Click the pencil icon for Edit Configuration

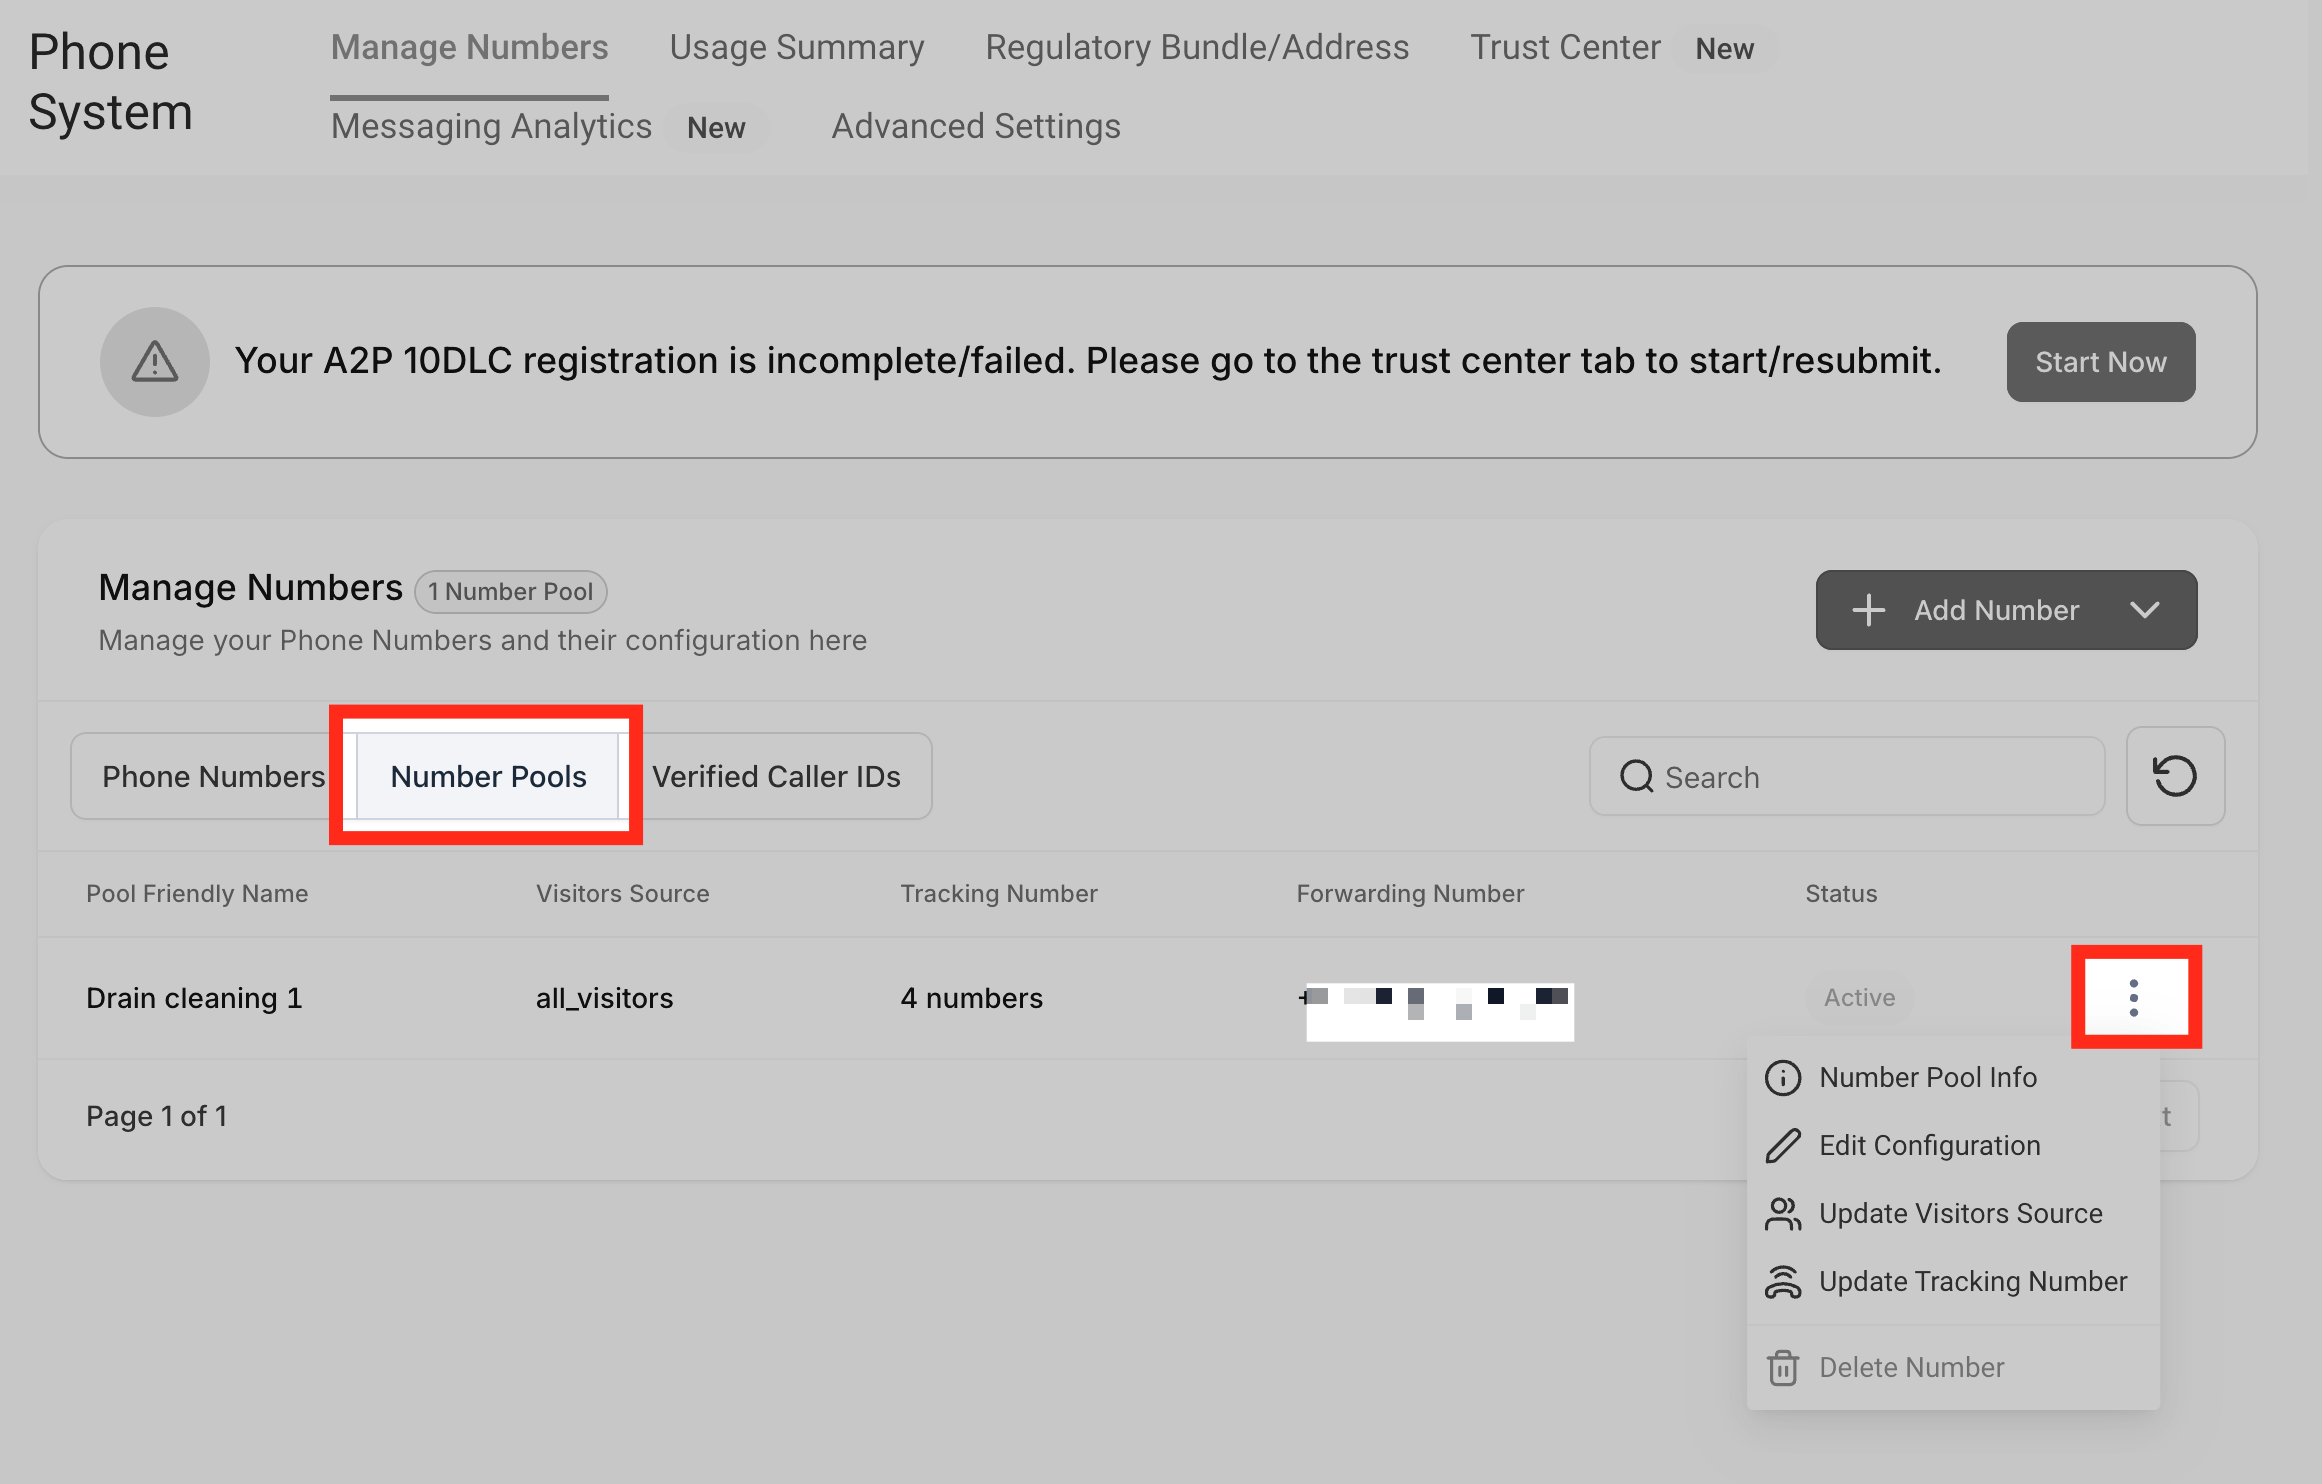point(1783,1146)
